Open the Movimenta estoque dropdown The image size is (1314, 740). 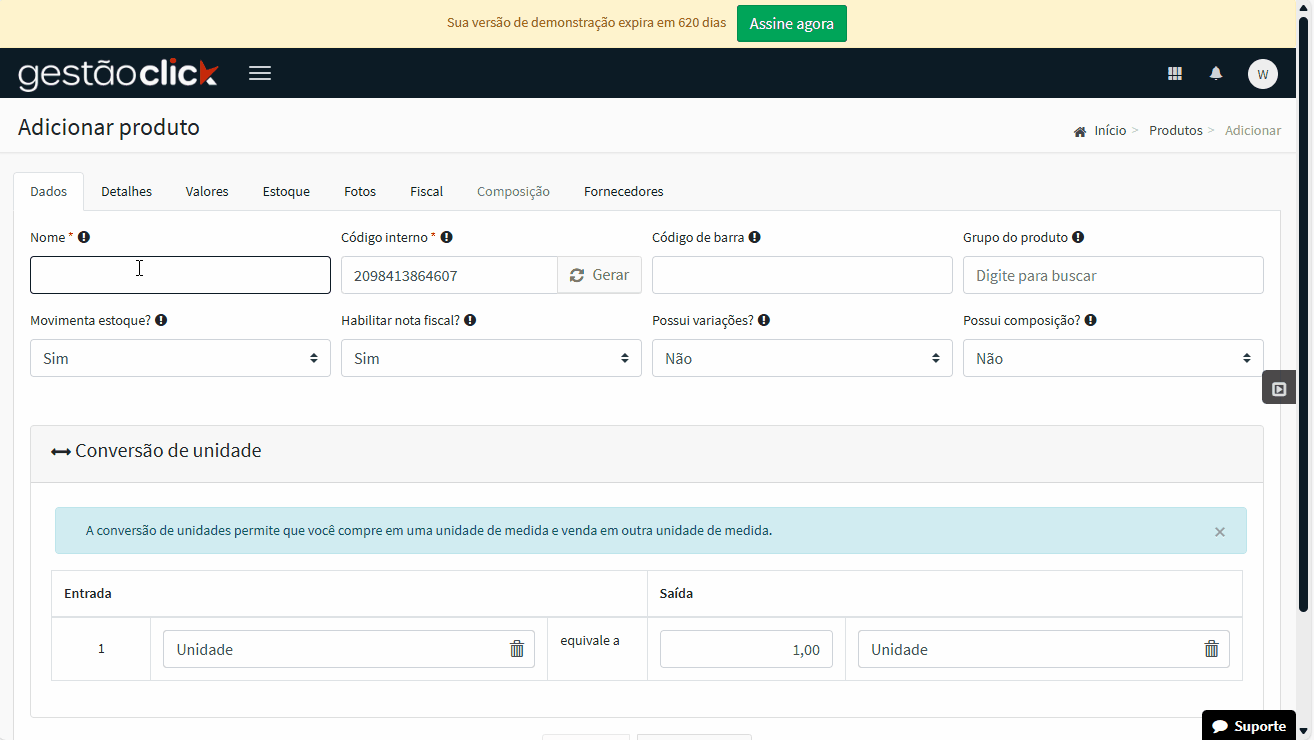(x=180, y=357)
